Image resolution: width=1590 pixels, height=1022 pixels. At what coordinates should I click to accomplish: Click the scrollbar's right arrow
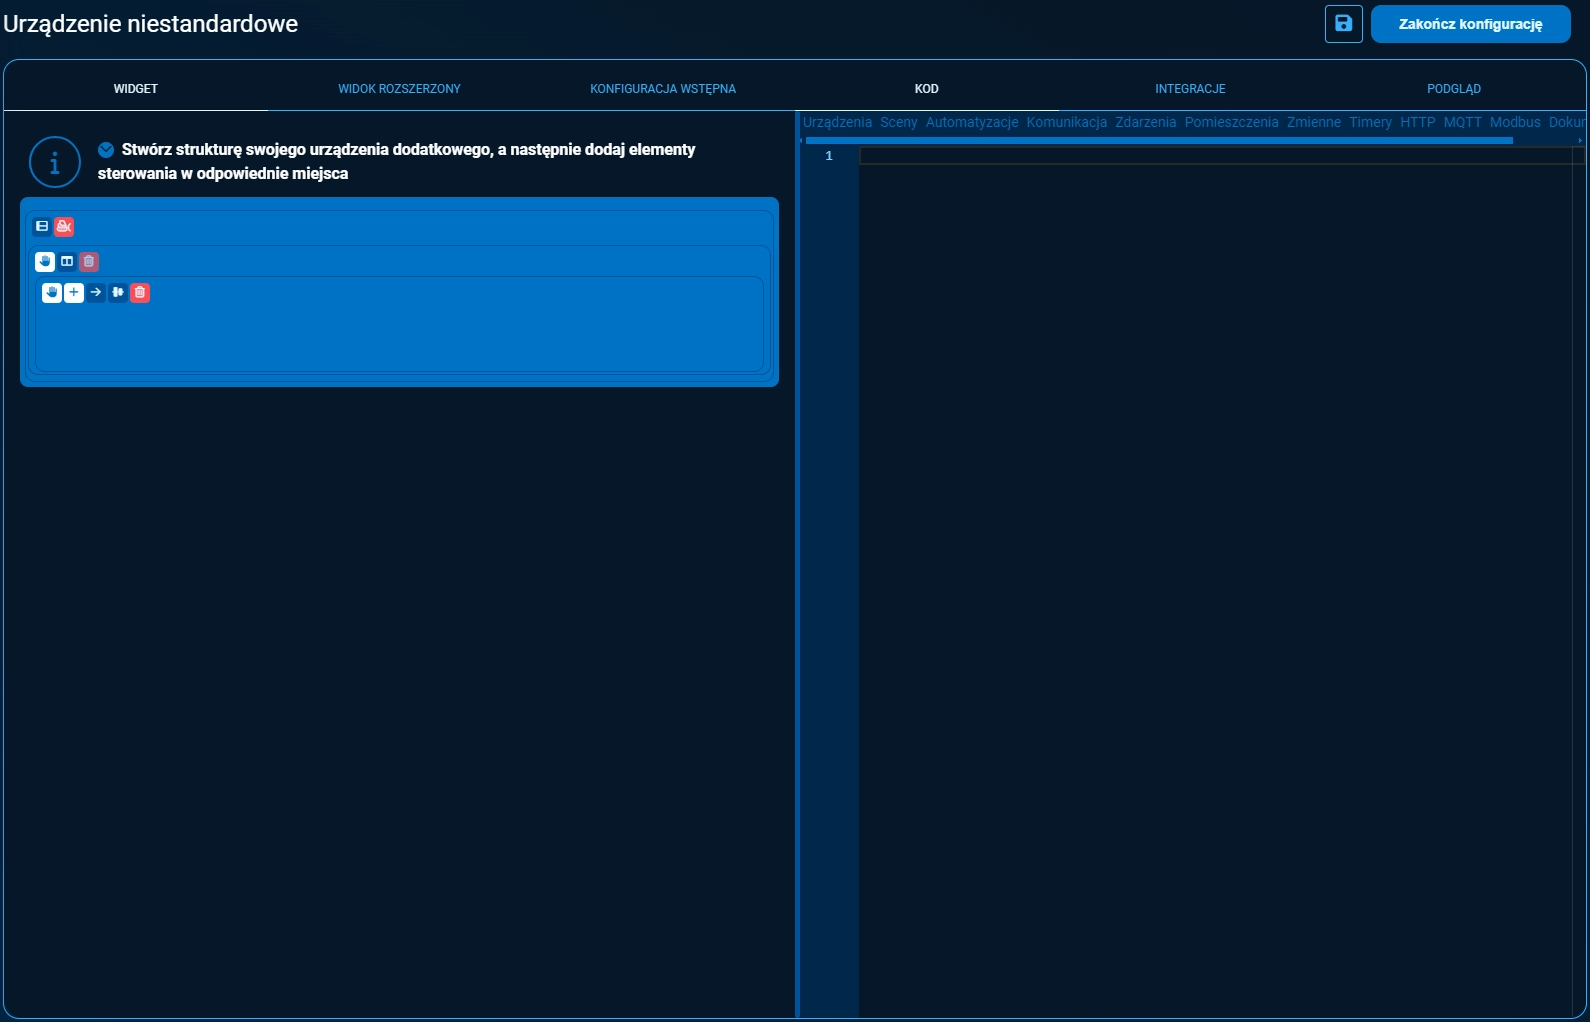coord(1580,141)
